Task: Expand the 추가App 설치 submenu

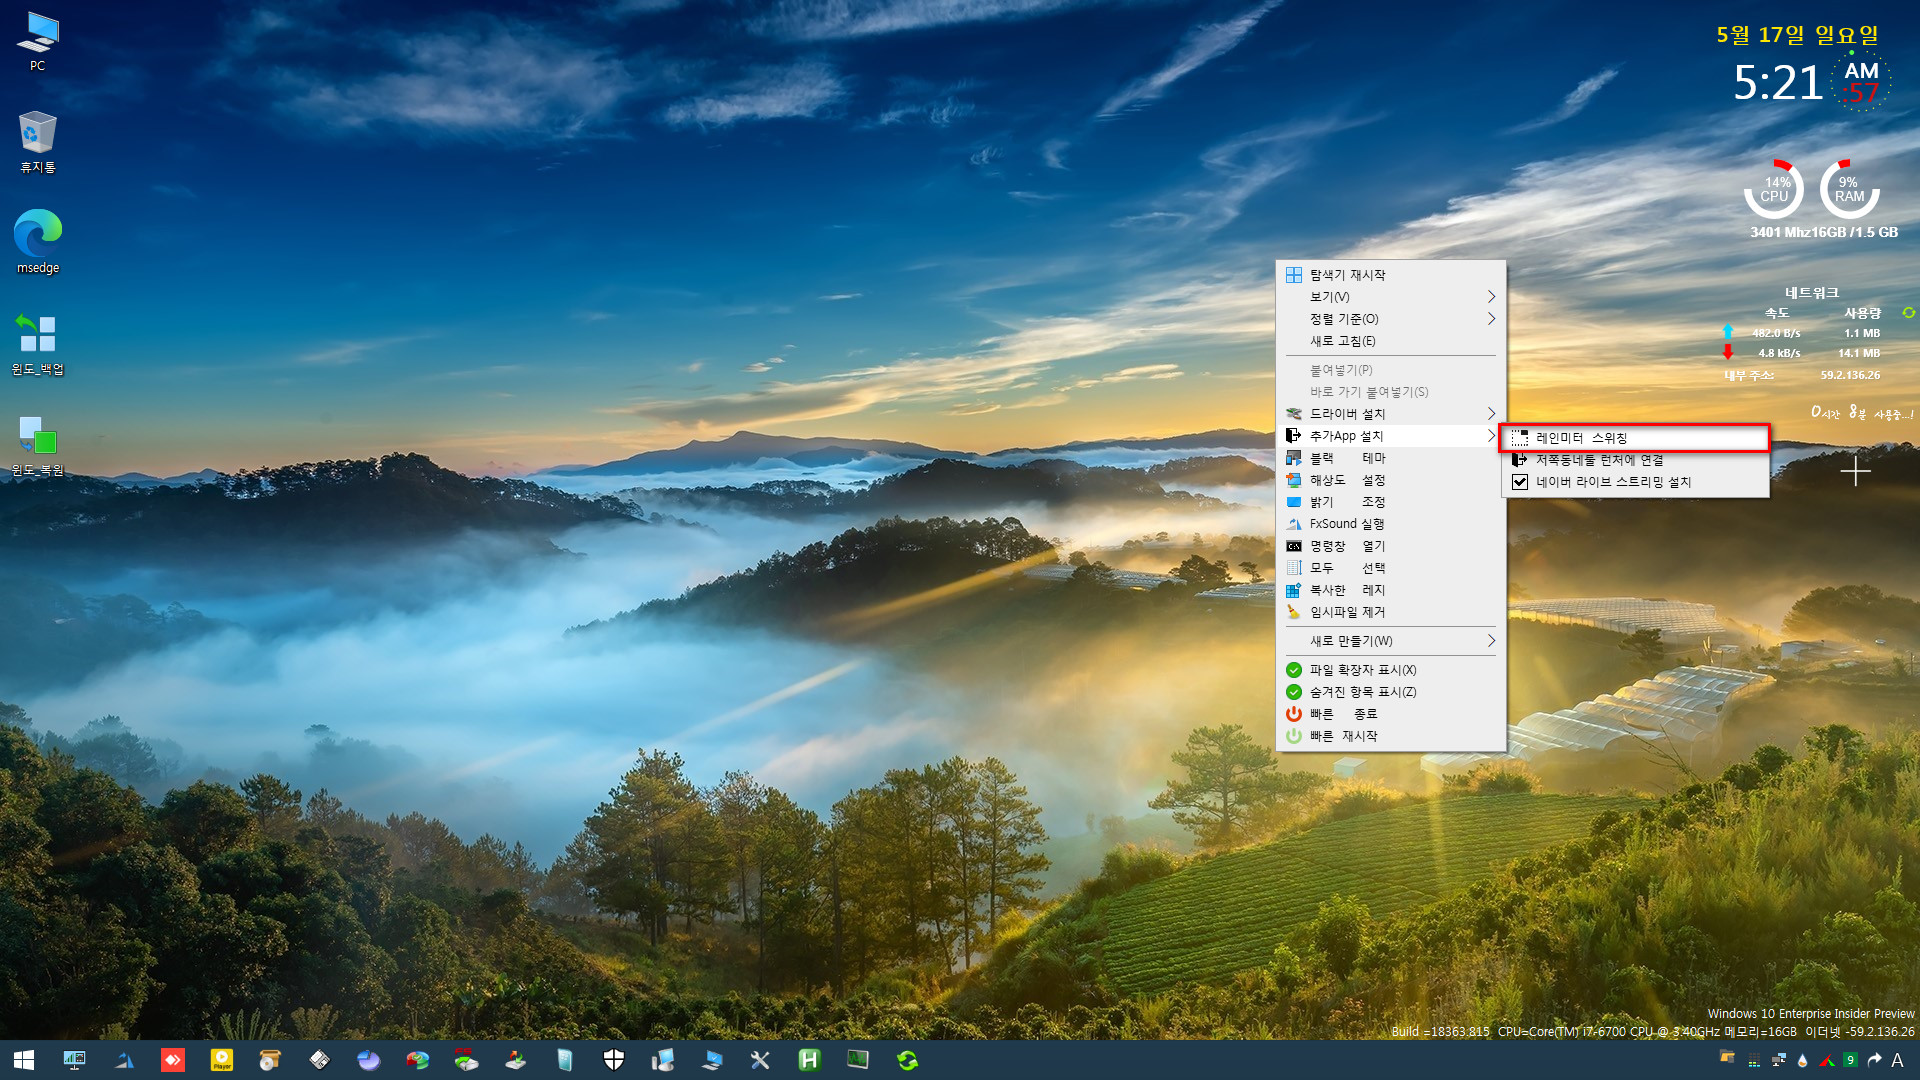Action: 1390,436
